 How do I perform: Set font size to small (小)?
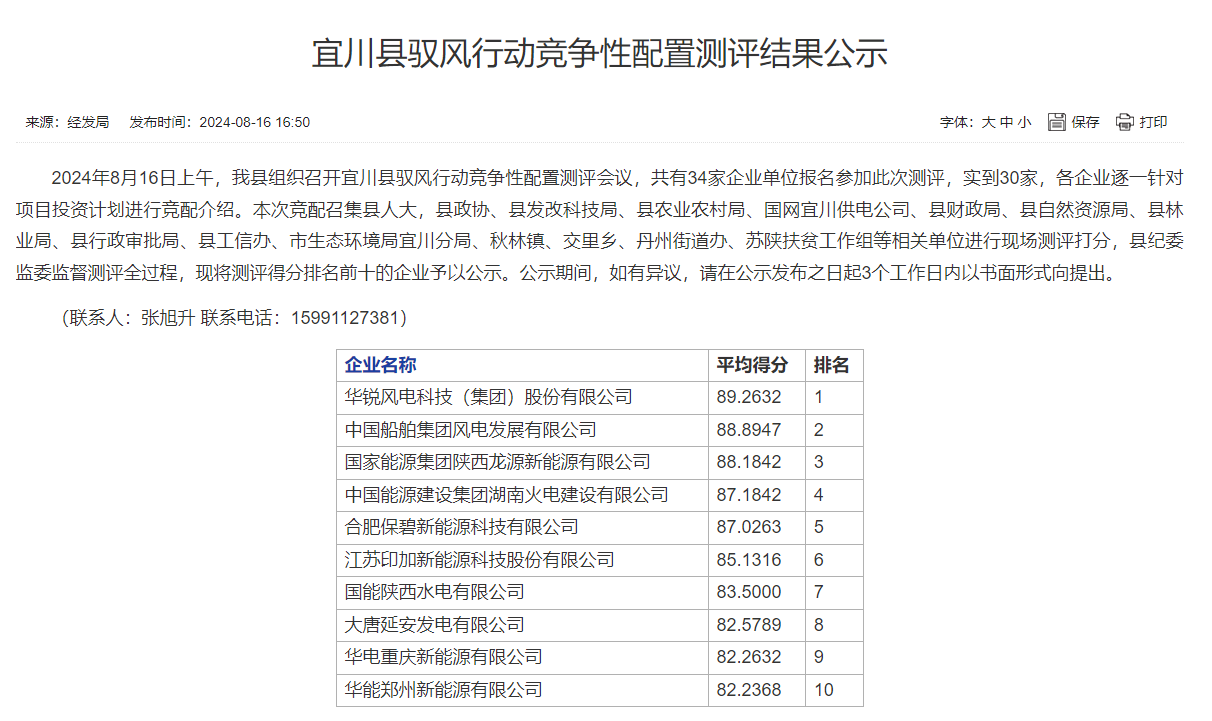[1024, 122]
